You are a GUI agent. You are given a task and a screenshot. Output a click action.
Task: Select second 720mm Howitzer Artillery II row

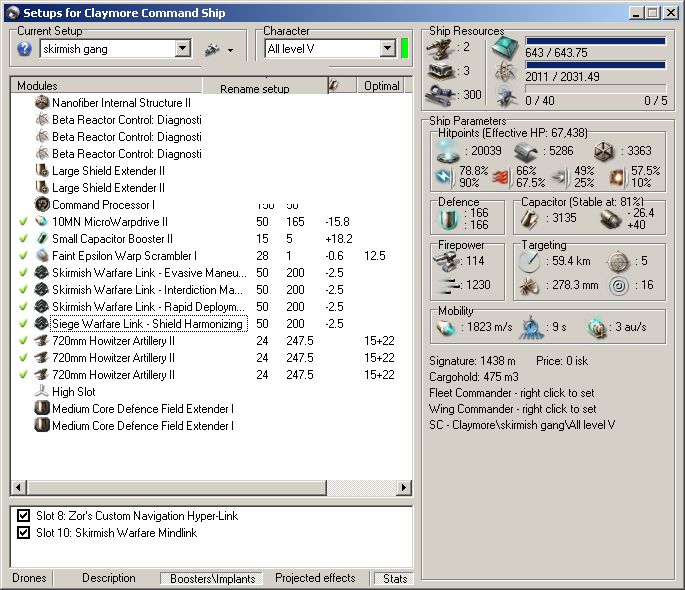click(x=114, y=358)
